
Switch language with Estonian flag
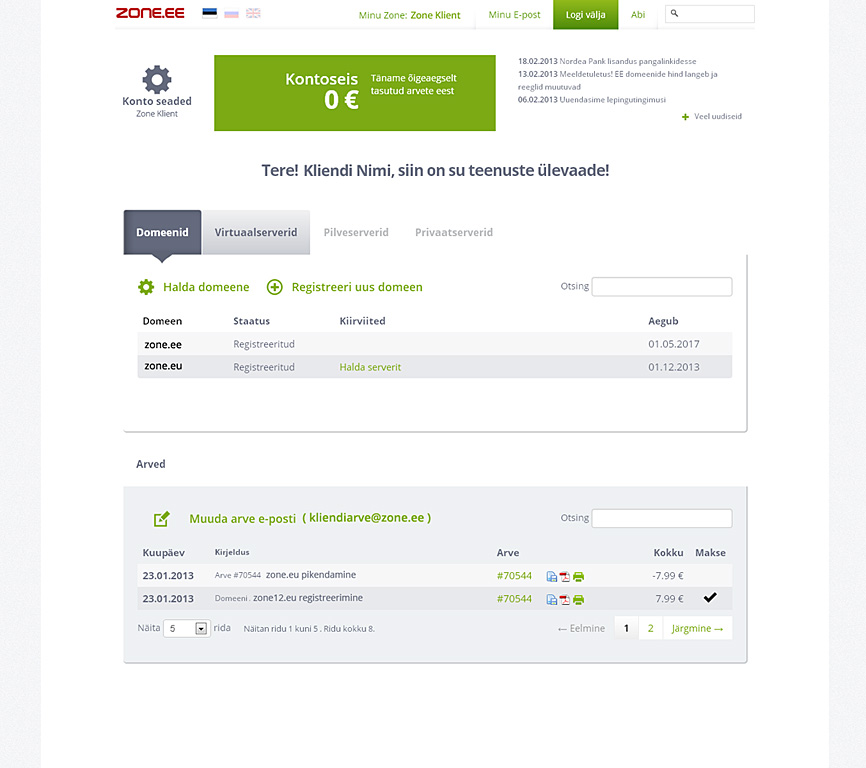(209, 13)
